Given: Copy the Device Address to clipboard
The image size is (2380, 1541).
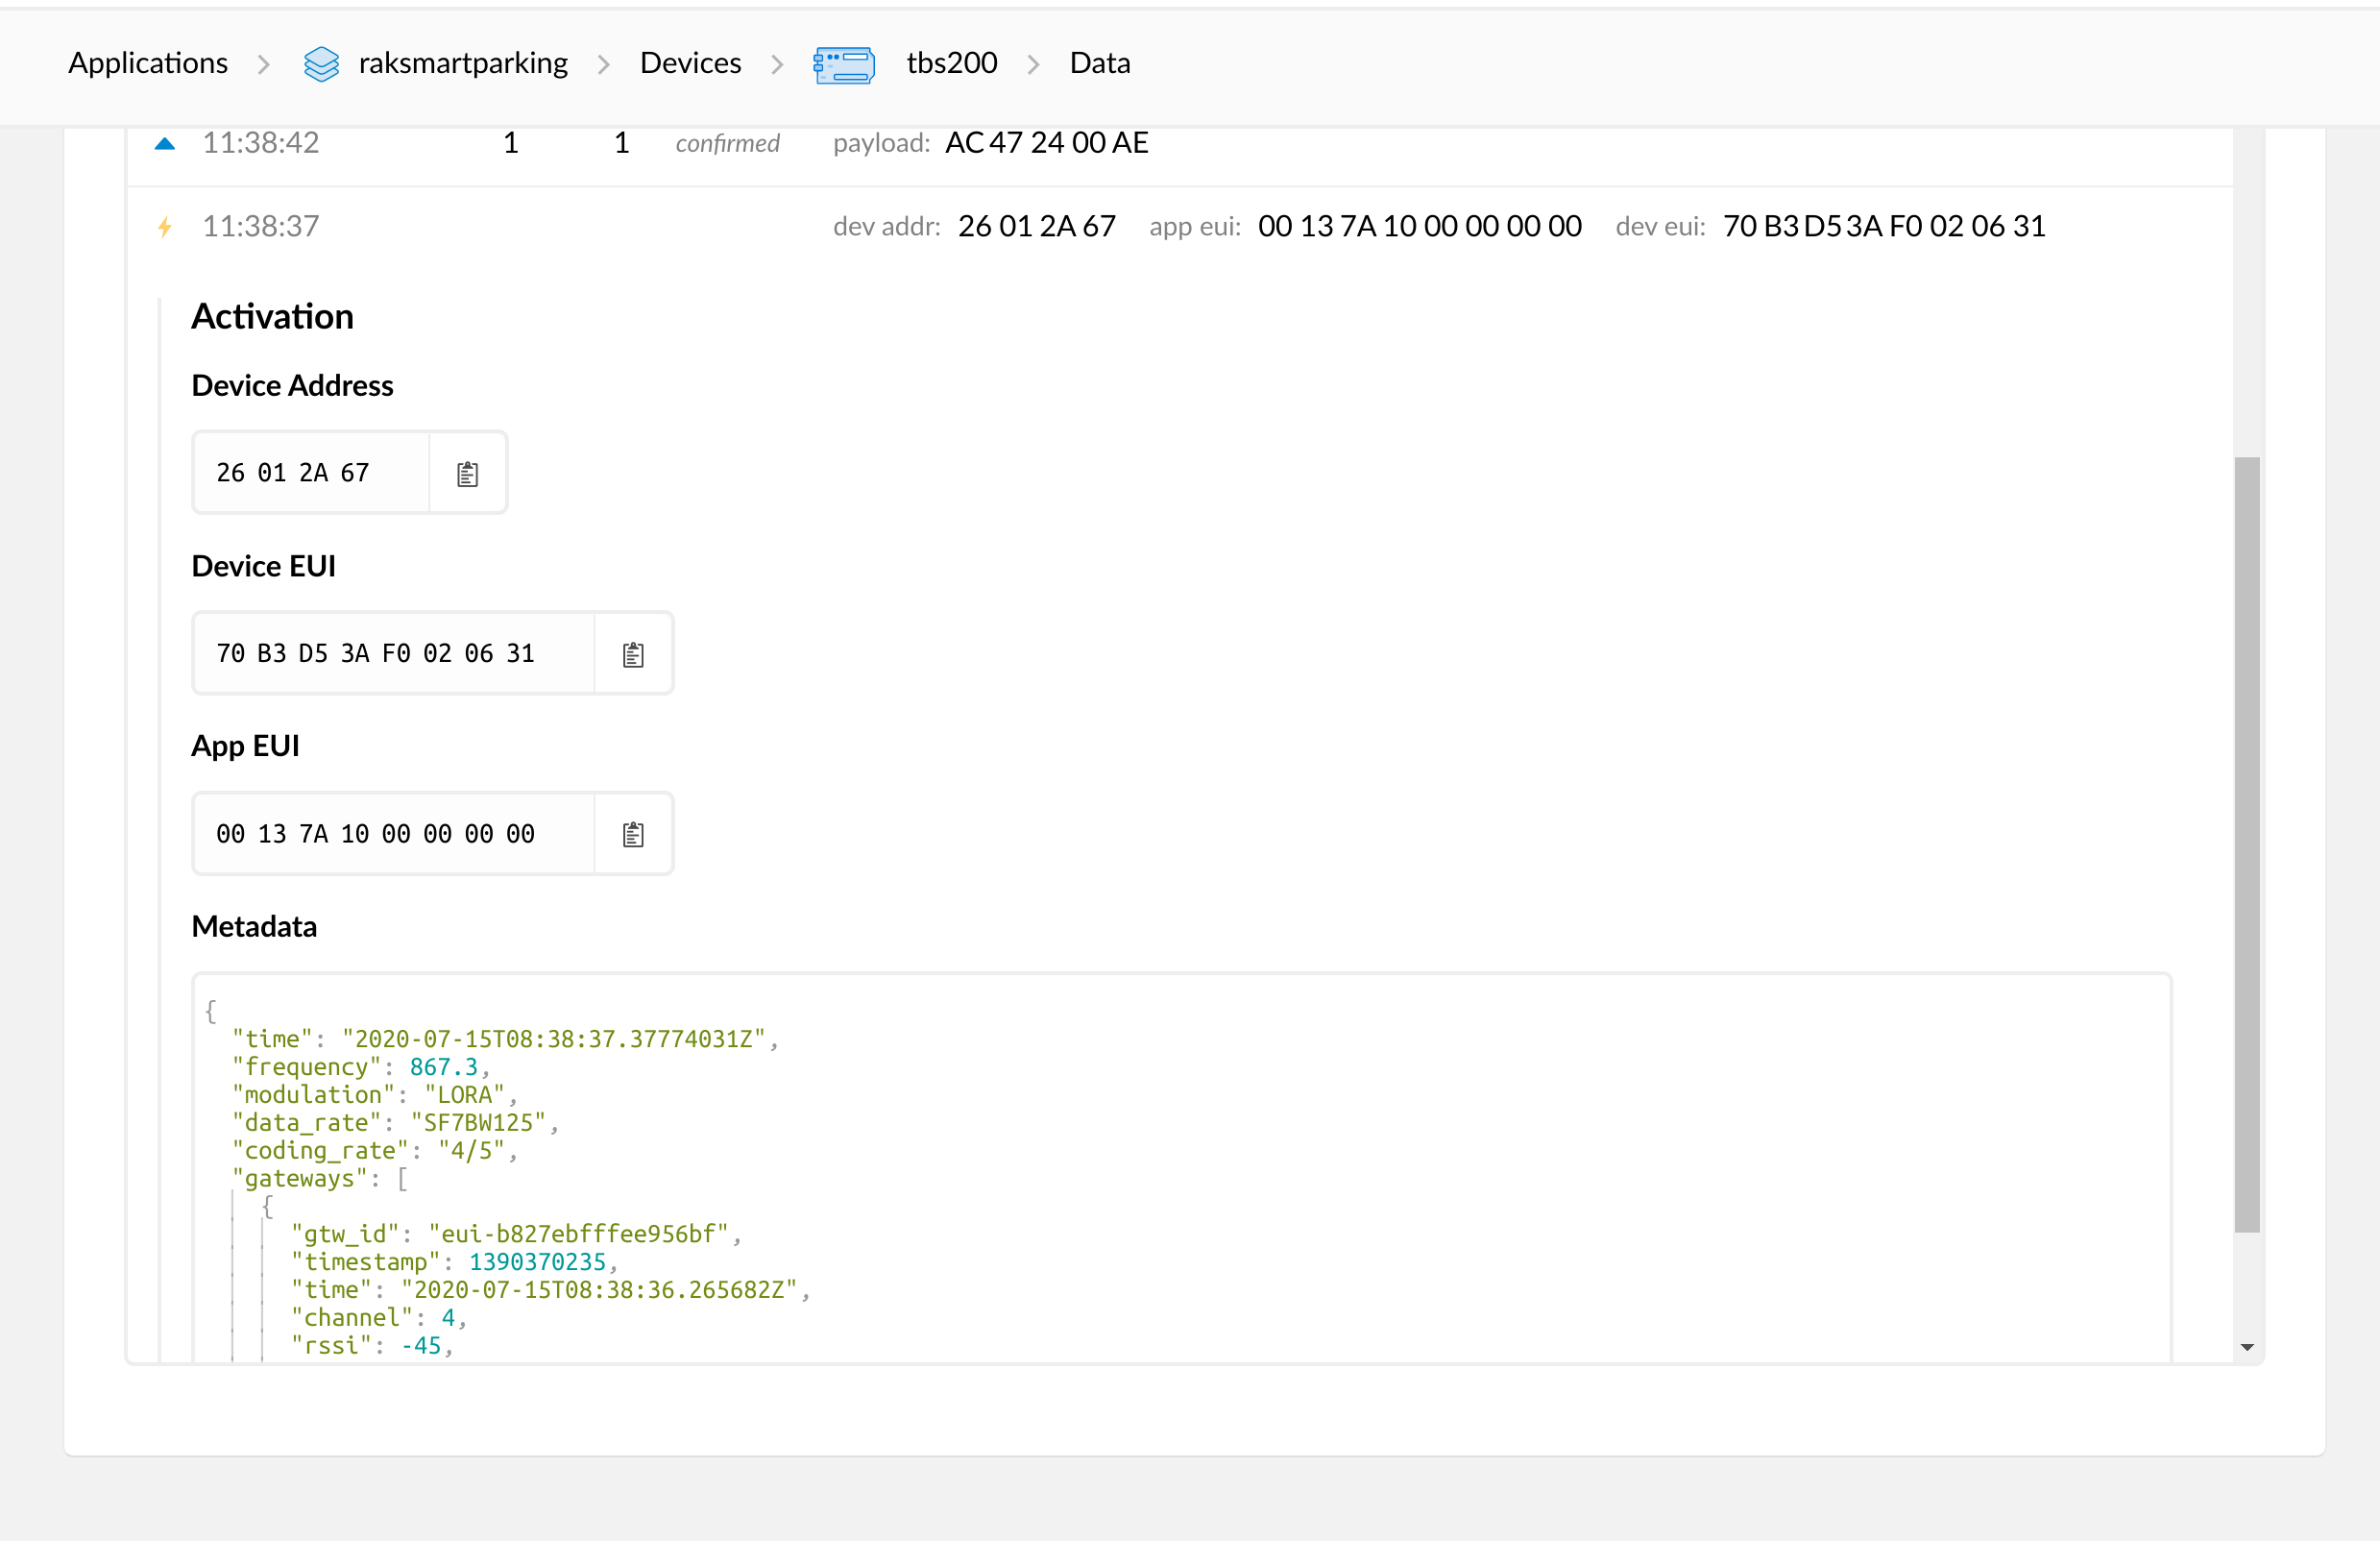Looking at the screenshot, I should coord(467,473).
